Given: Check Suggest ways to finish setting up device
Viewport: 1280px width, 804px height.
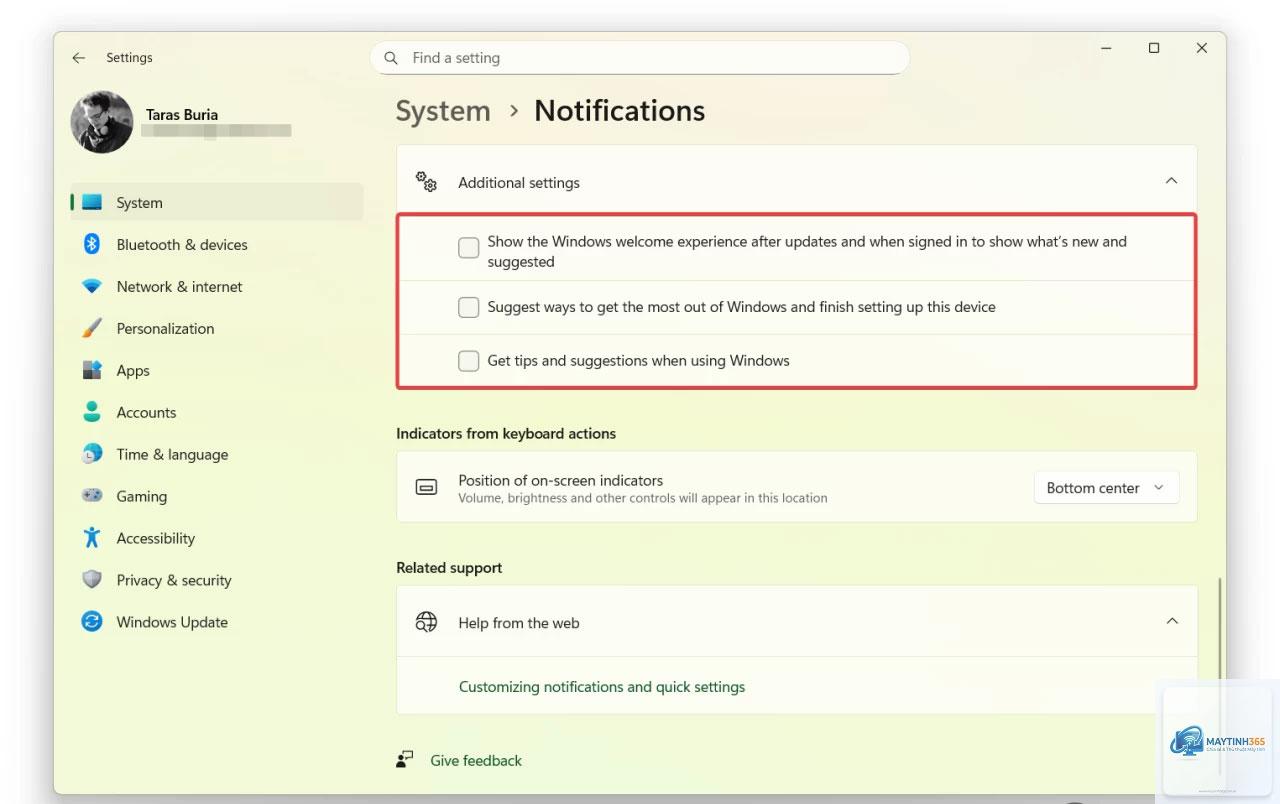Looking at the screenshot, I should pos(468,307).
